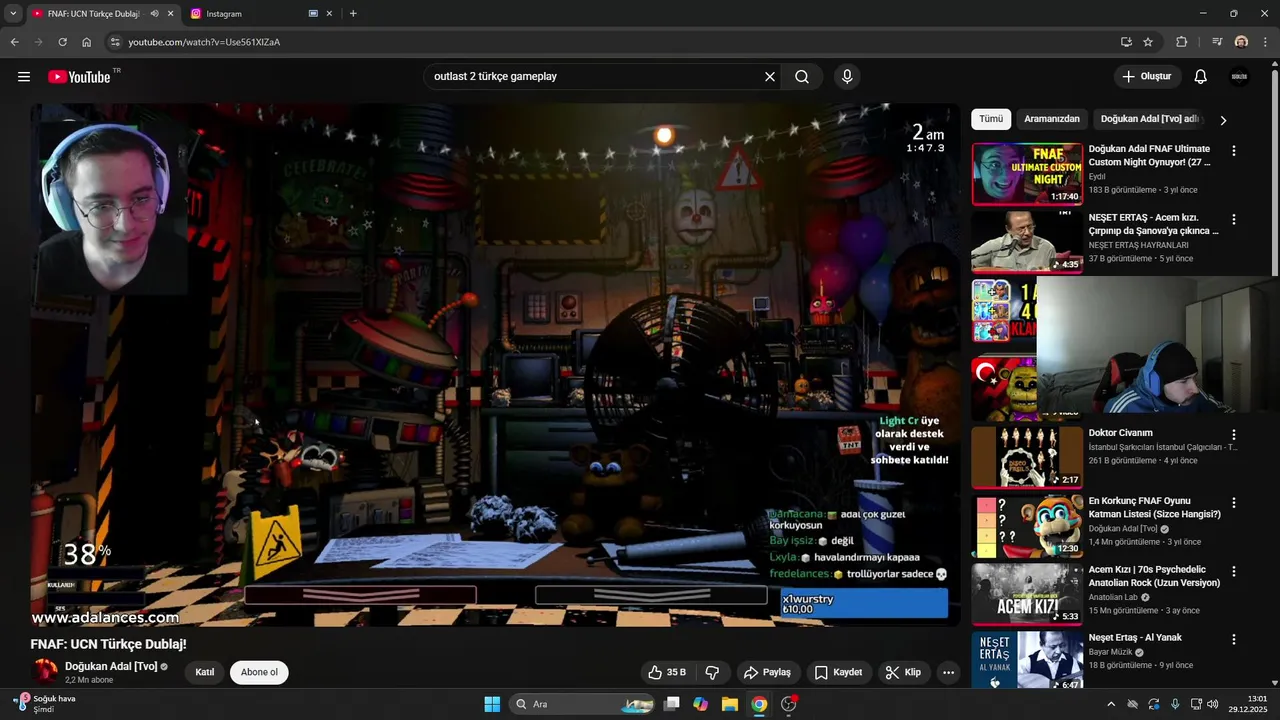
Task: Save video with Kaydet button
Action: (838, 672)
